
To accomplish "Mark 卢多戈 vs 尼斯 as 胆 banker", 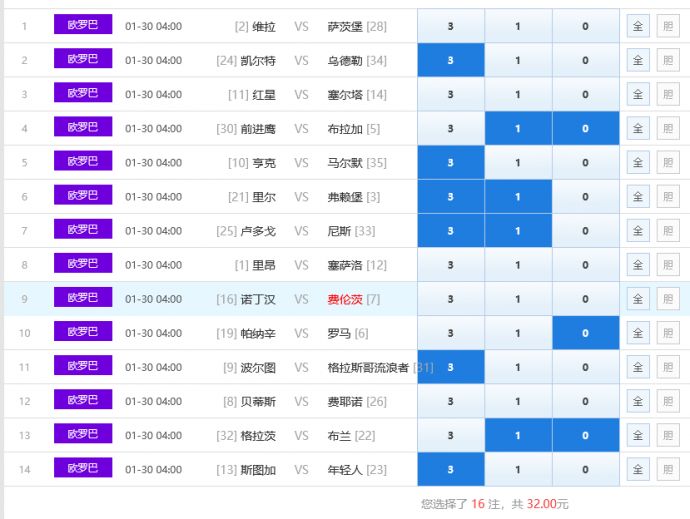I will [x=668, y=231].
